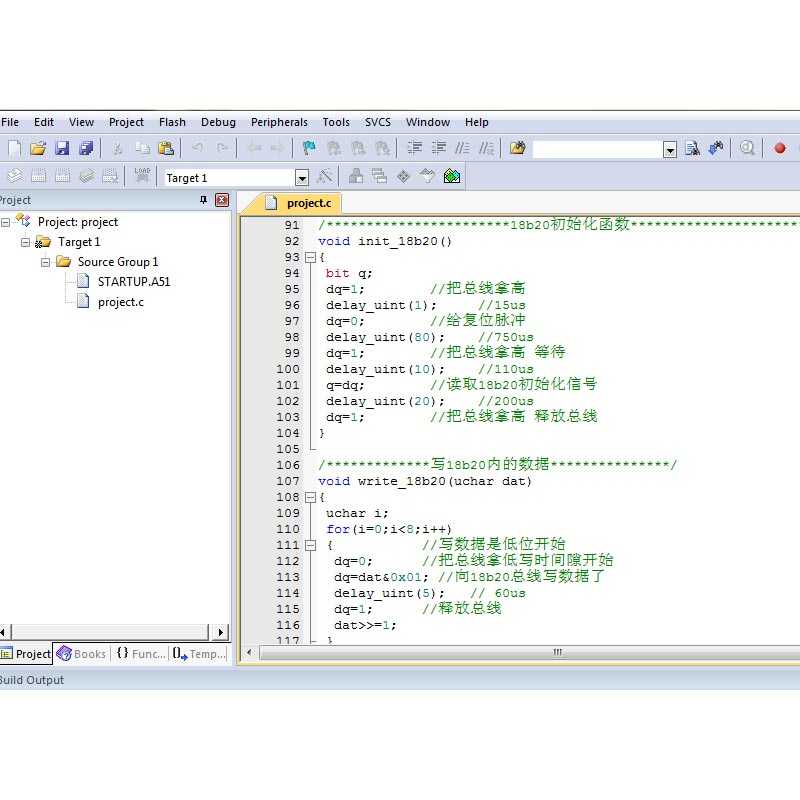Click the Save All icon
Image resolution: width=800 pixels, height=800 pixels.
86,148
